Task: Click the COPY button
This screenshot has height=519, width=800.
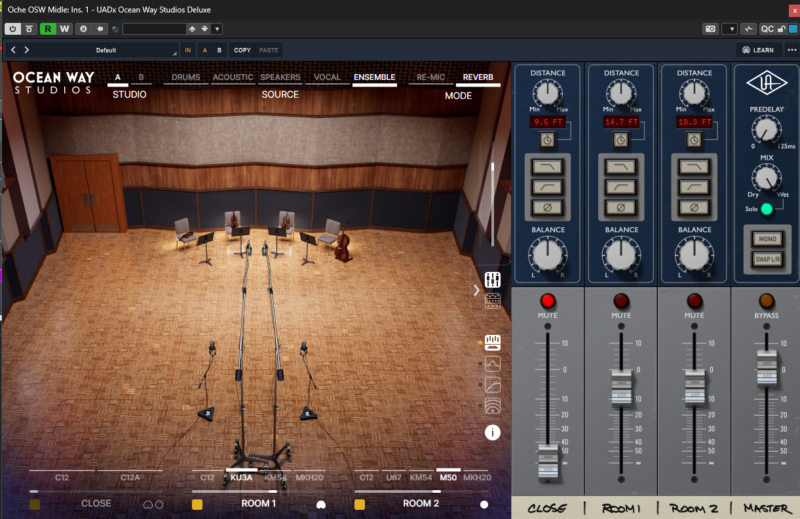Action: (x=242, y=50)
